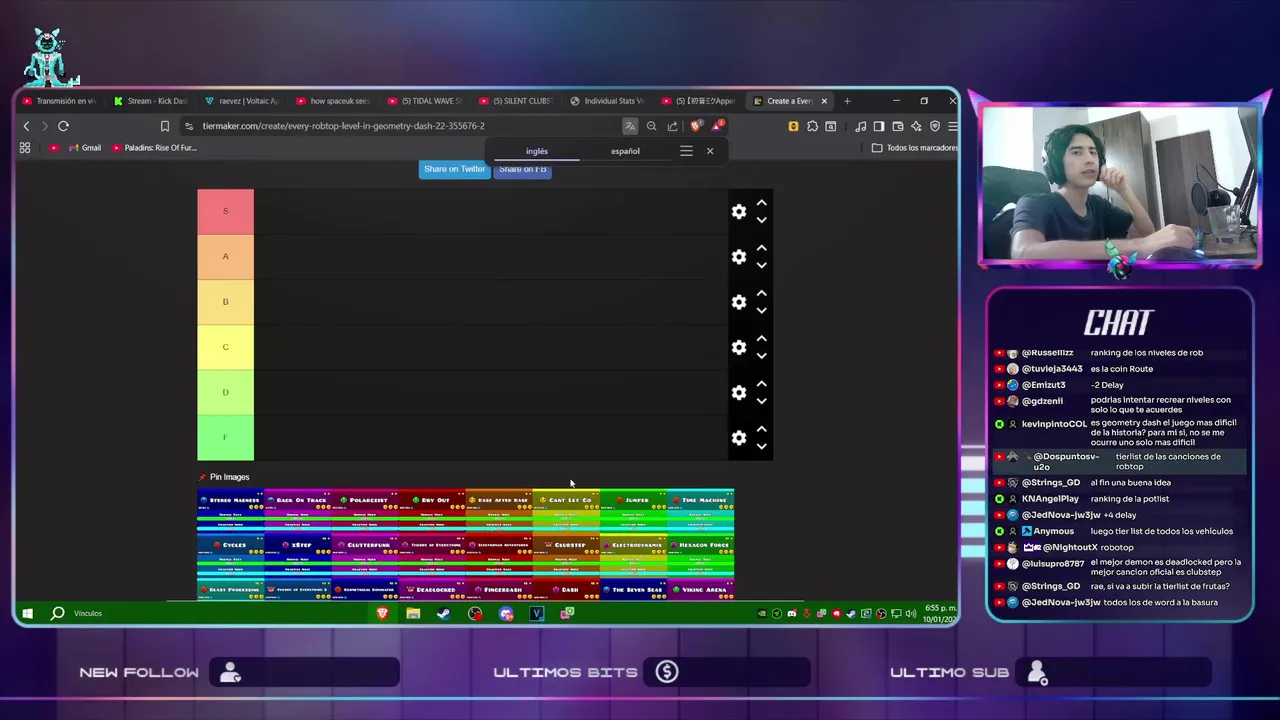The width and height of the screenshot is (1280, 720).
Task: Pick the Base After Base level image
Action: coord(499,511)
